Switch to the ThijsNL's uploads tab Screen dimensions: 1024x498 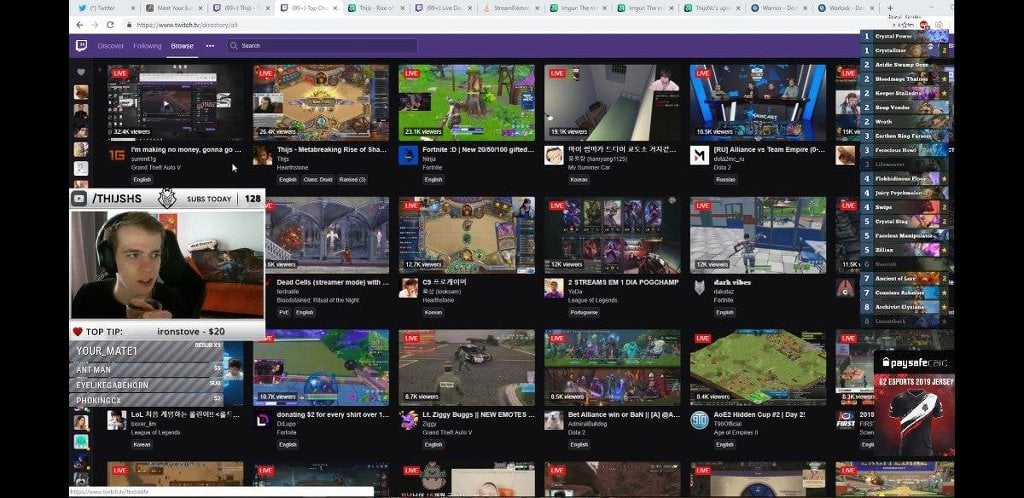pos(712,8)
